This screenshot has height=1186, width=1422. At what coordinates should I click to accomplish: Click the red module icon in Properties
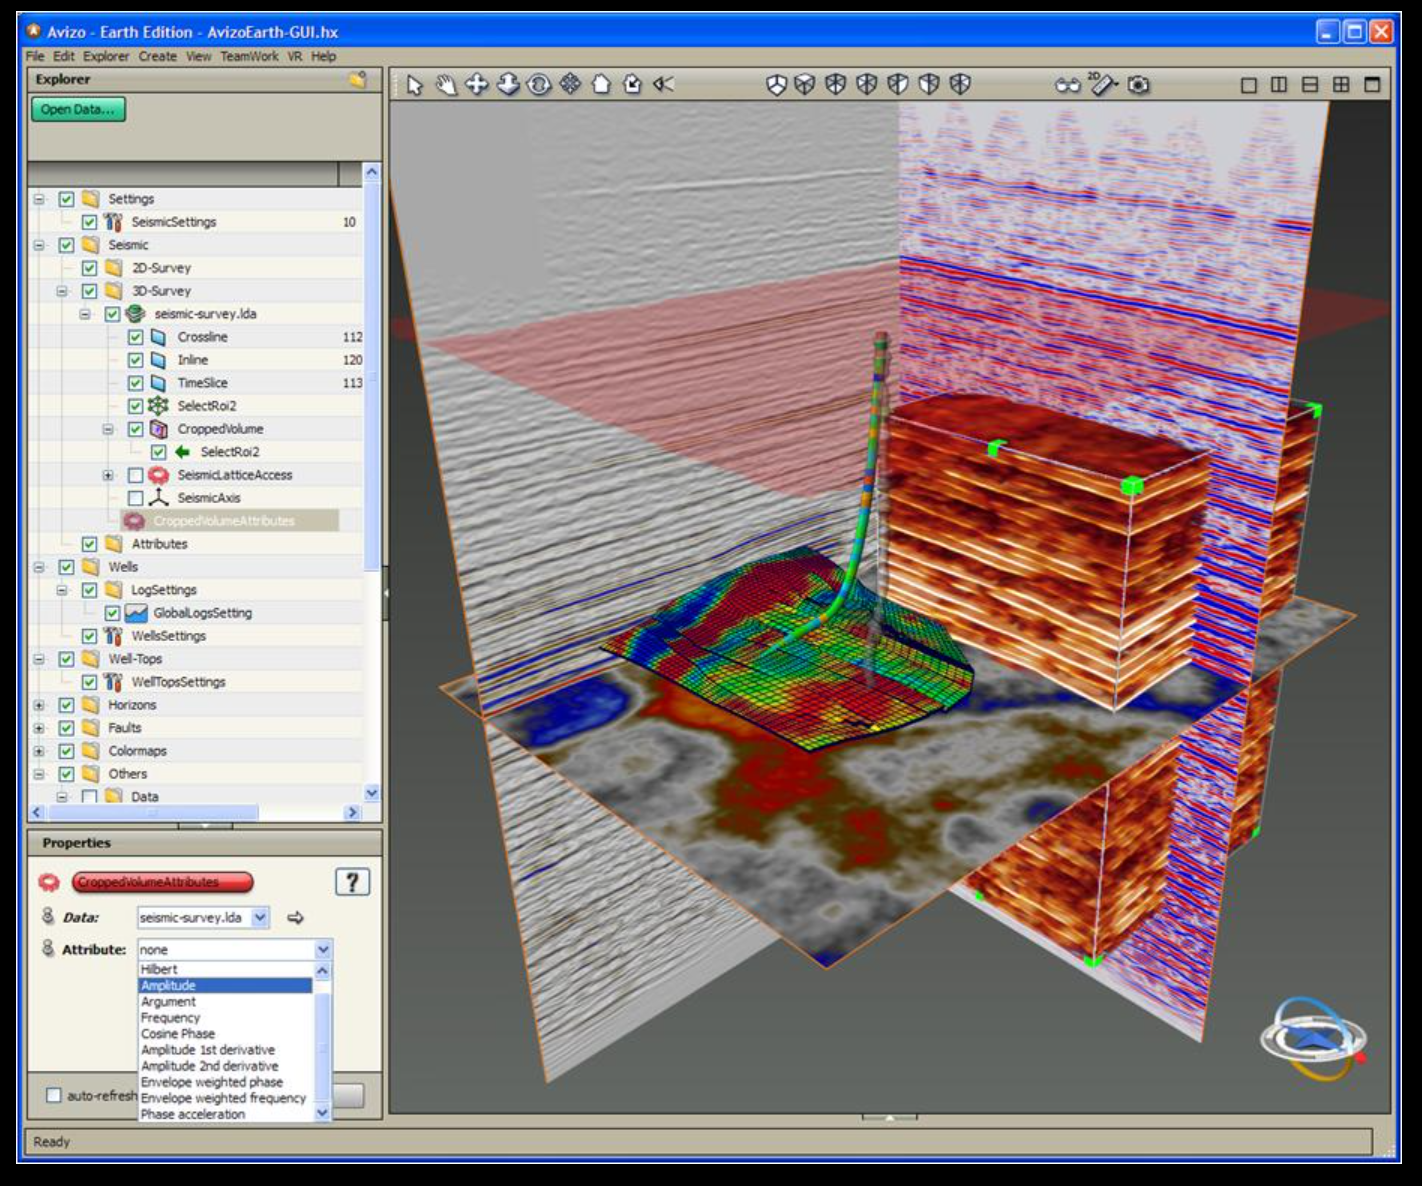tap(49, 882)
